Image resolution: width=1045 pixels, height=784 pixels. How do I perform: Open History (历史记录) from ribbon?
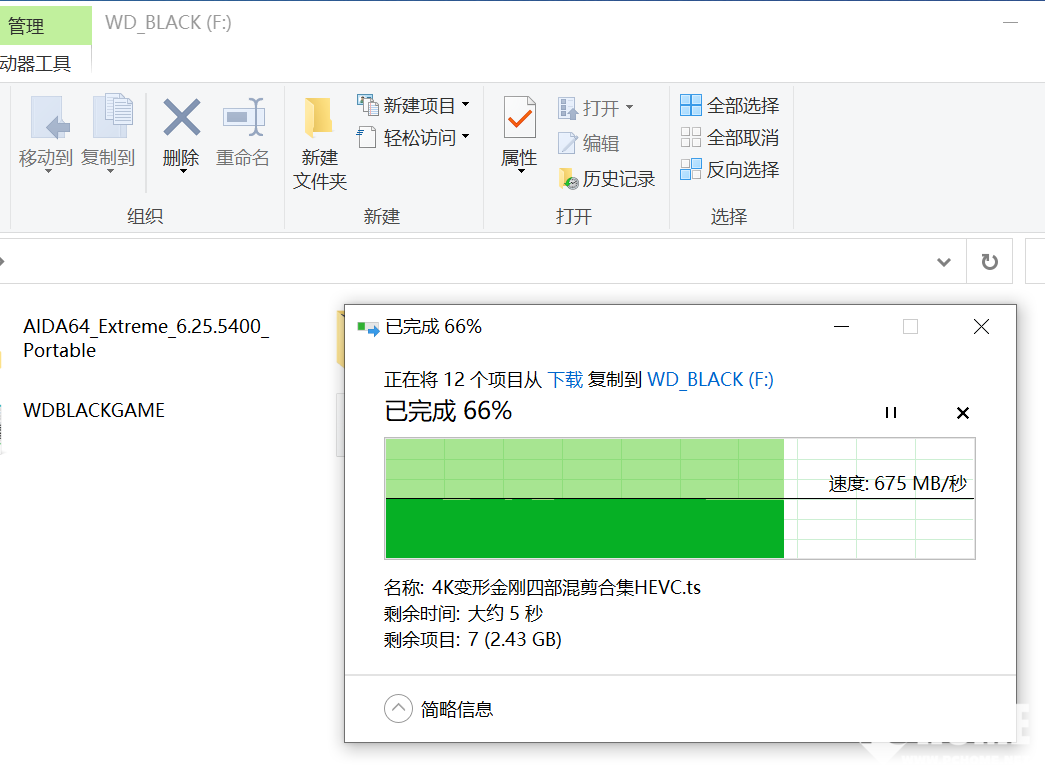(x=606, y=178)
